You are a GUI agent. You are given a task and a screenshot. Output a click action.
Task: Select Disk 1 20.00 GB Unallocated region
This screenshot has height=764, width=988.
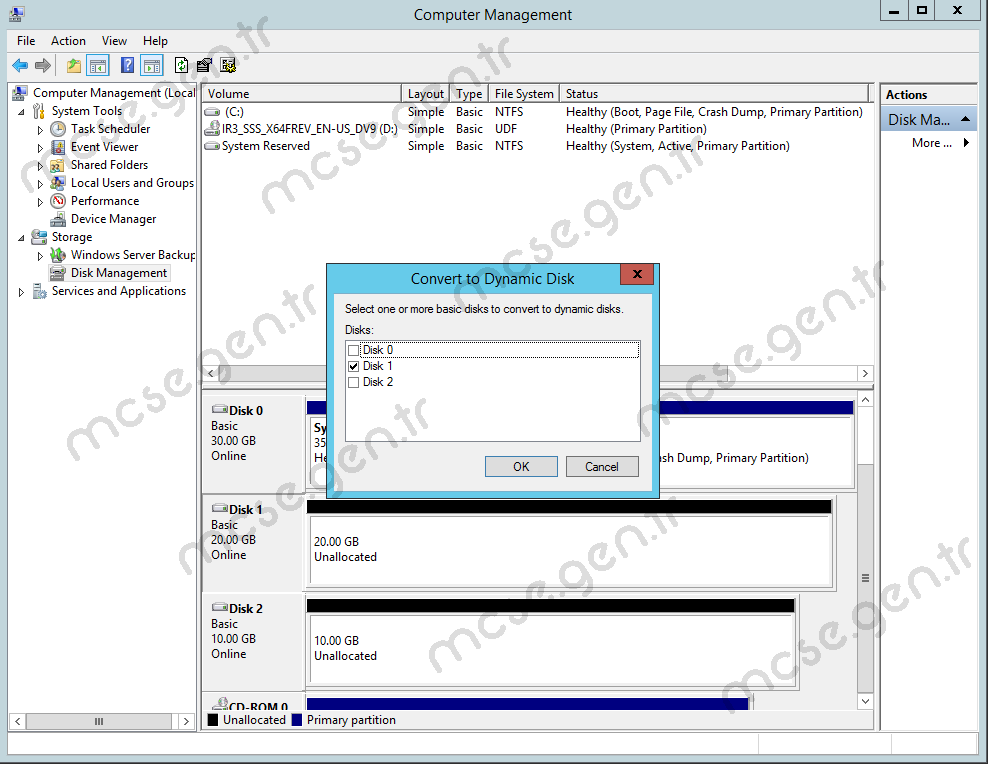570,550
